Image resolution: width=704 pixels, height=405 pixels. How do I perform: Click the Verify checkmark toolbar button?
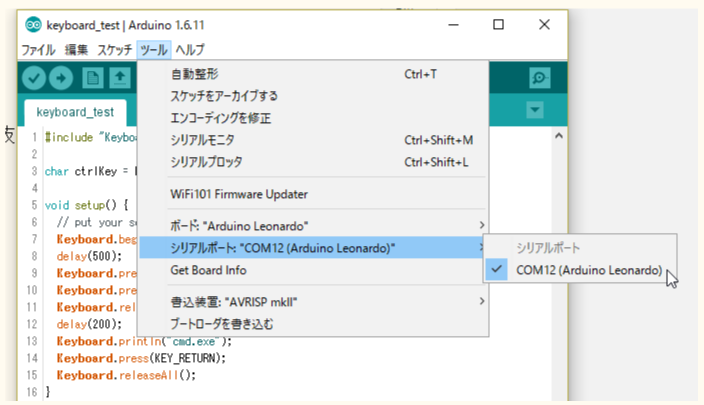[34, 78]
